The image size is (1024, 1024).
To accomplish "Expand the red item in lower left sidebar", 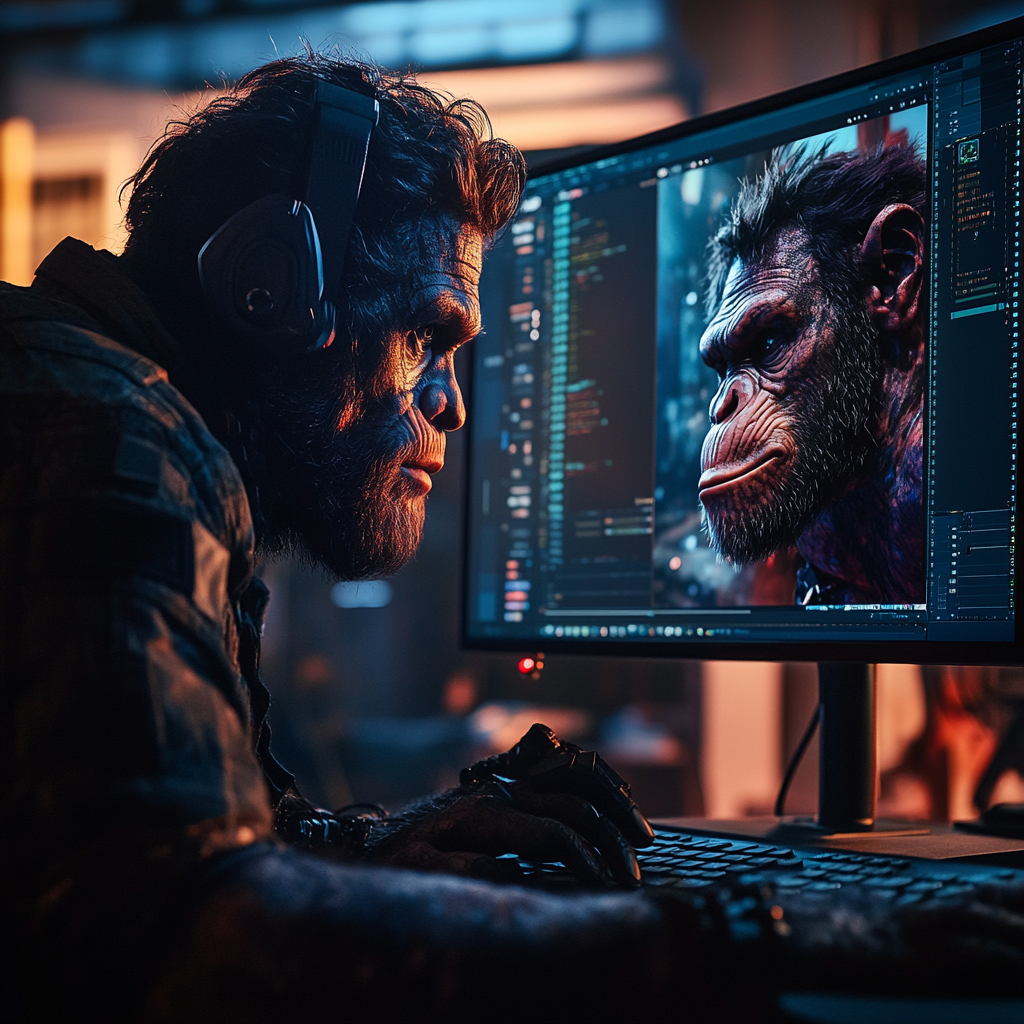I will pos(516,597).
